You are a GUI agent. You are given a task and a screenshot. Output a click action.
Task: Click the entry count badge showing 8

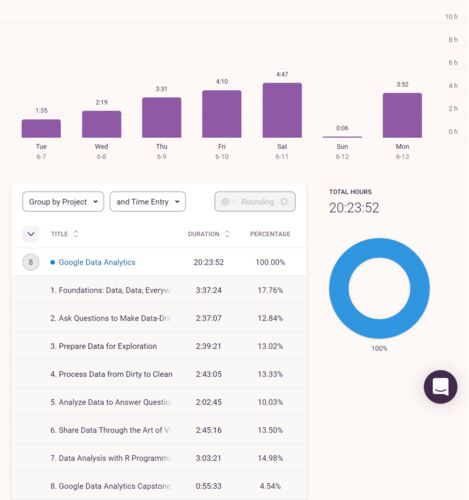31,262
